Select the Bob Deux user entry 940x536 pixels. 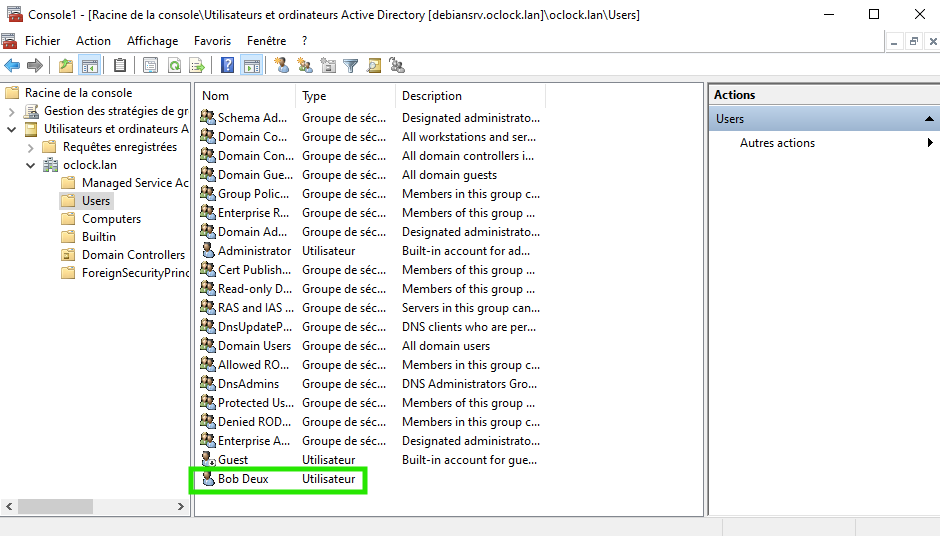(243, 479)
